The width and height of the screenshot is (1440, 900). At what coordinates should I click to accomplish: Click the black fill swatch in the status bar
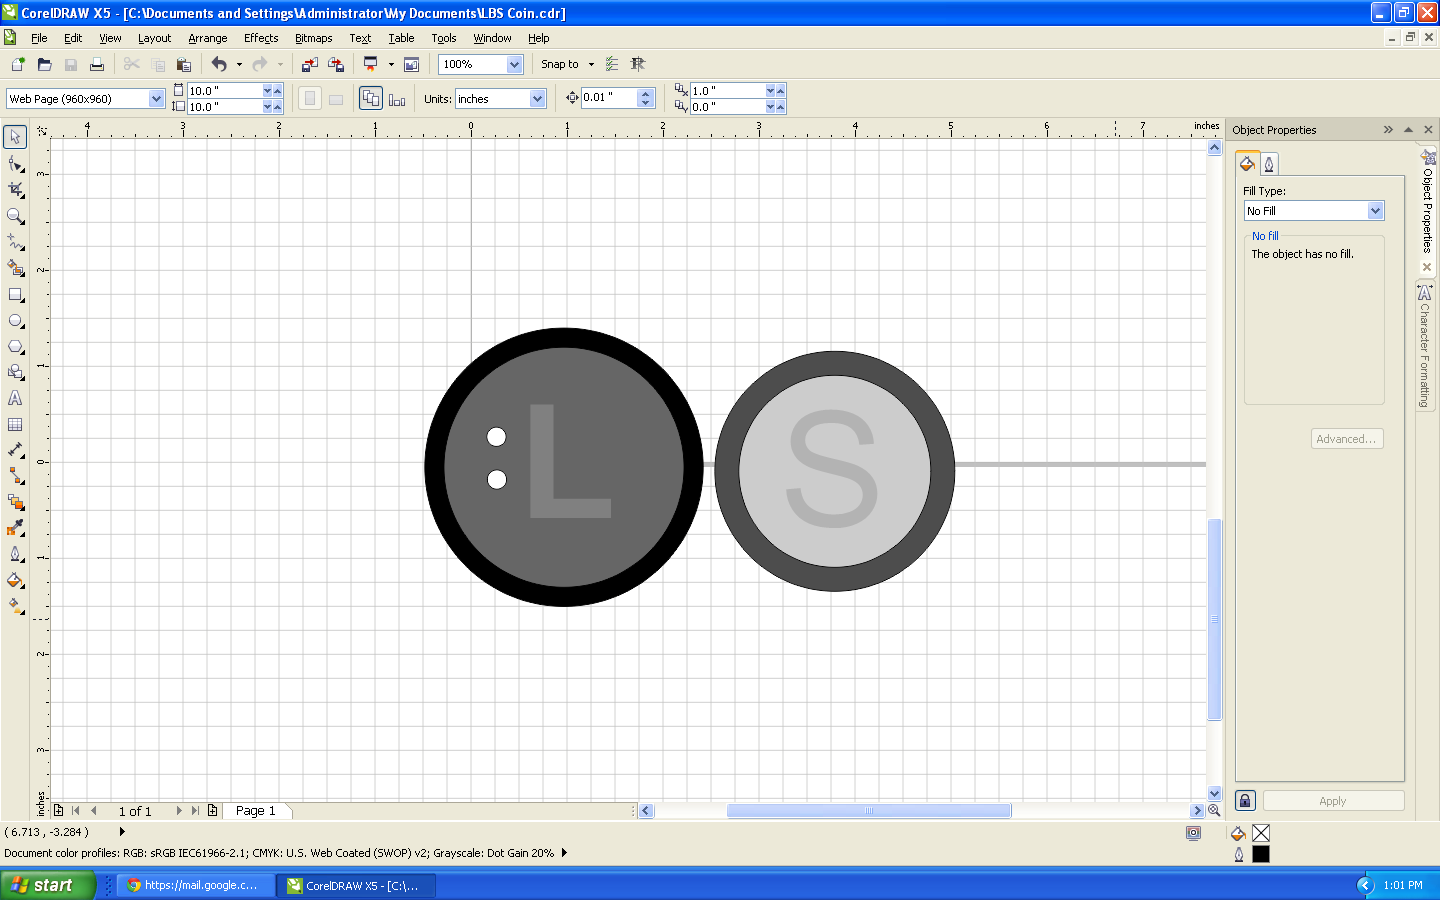click(1261, 855)
